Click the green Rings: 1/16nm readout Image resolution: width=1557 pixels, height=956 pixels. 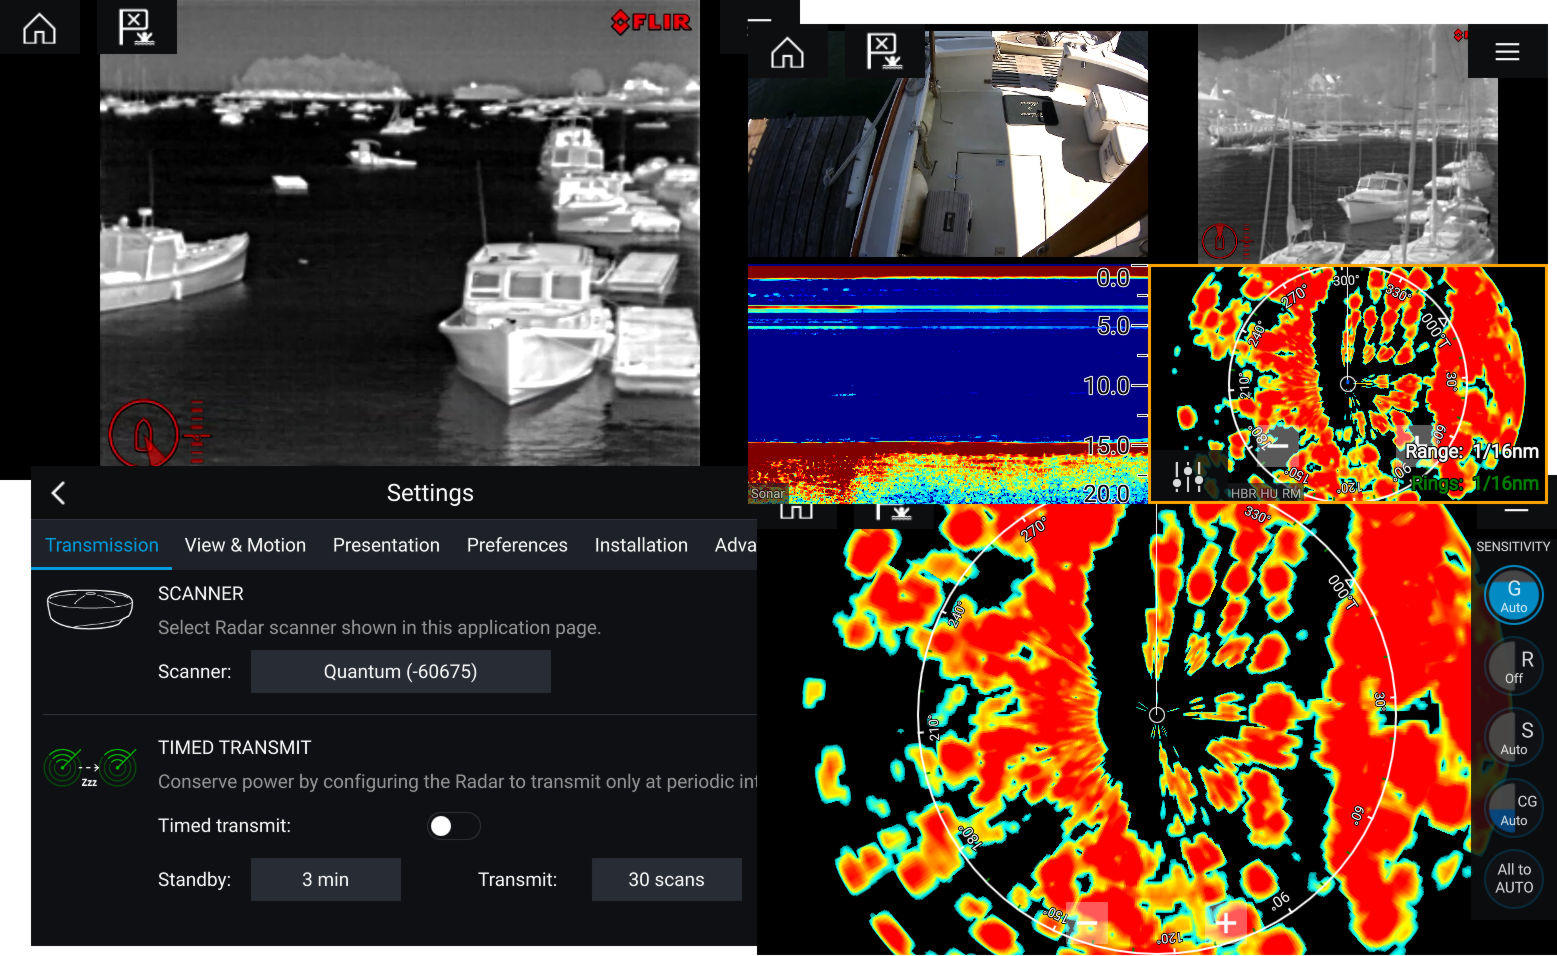point(1474,484)
